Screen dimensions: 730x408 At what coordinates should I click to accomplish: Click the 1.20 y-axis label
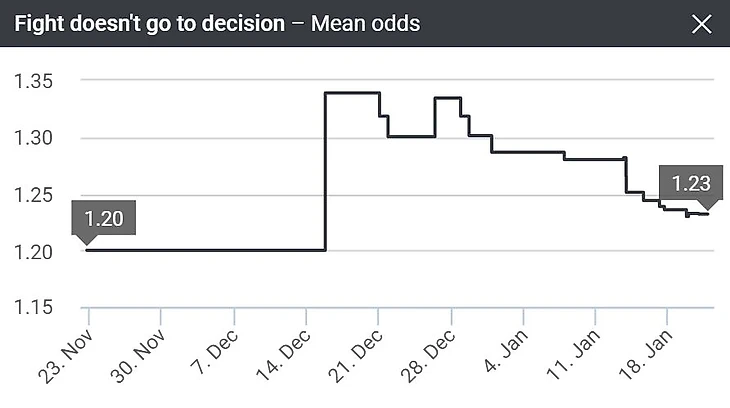click(33, 251)
